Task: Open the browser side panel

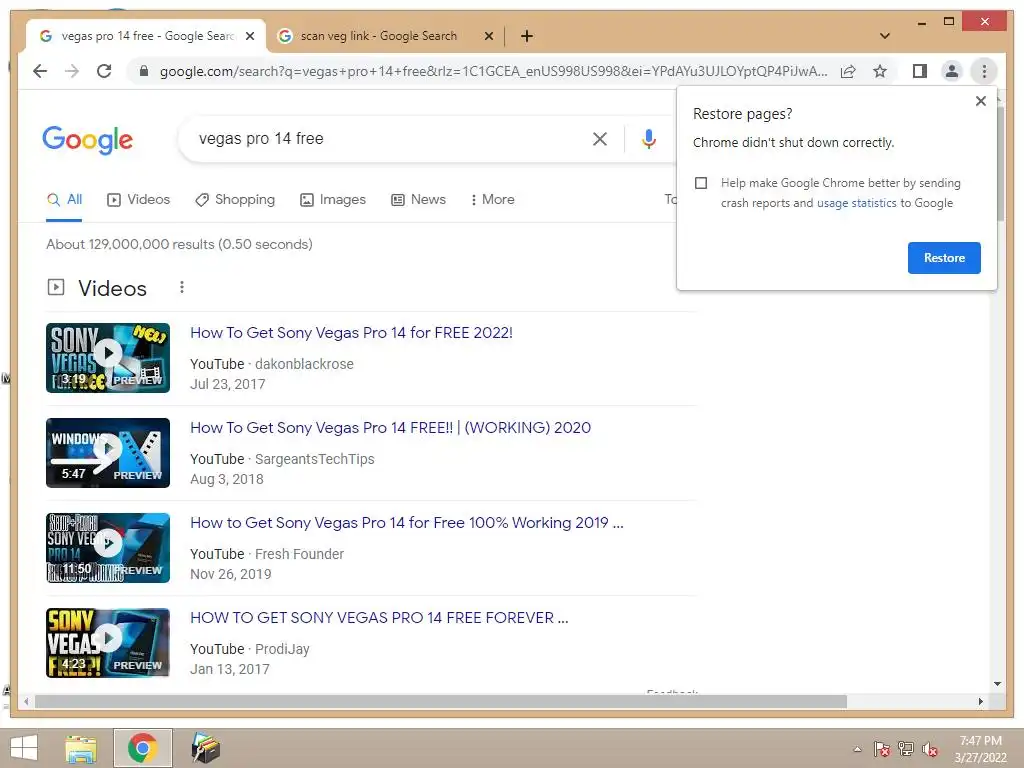Action: point(920,71)
